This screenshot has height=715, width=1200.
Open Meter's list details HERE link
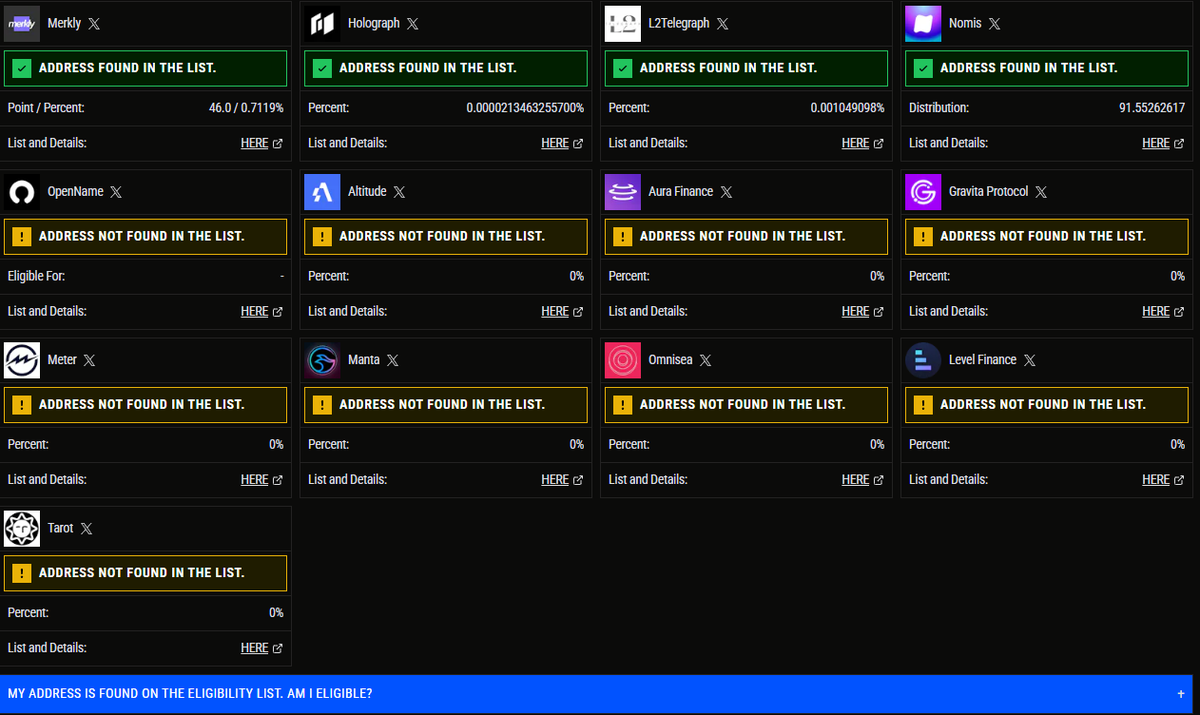click(262, 479)
